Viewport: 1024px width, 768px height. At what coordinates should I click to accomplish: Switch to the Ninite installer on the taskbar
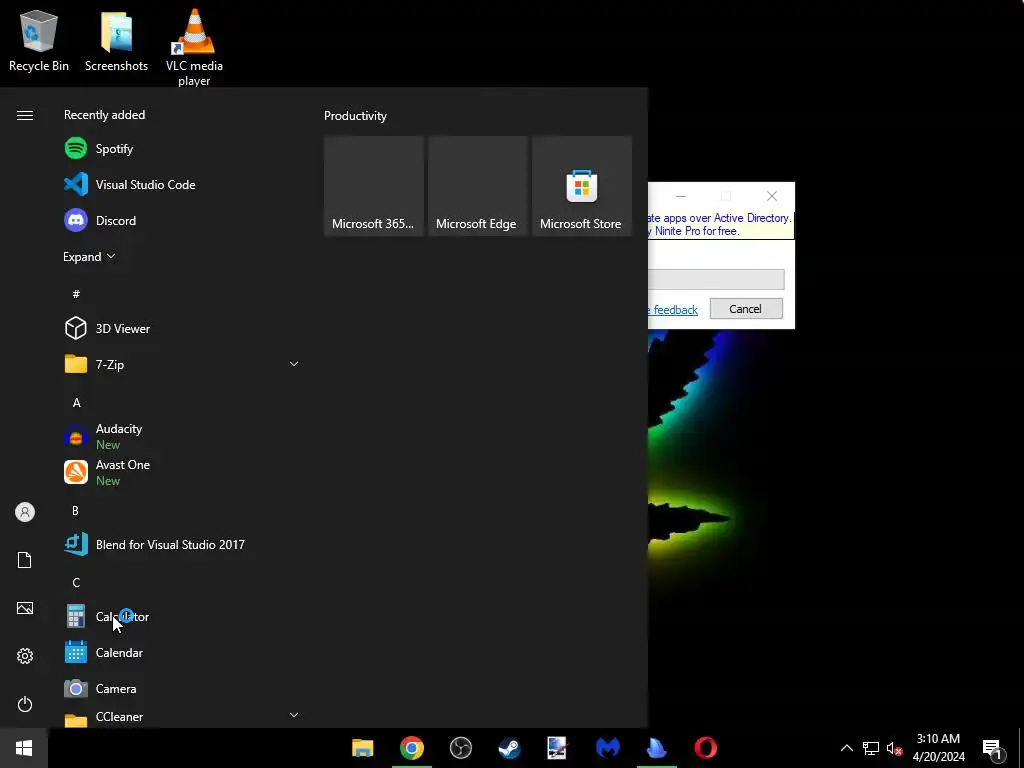point(656,748)
